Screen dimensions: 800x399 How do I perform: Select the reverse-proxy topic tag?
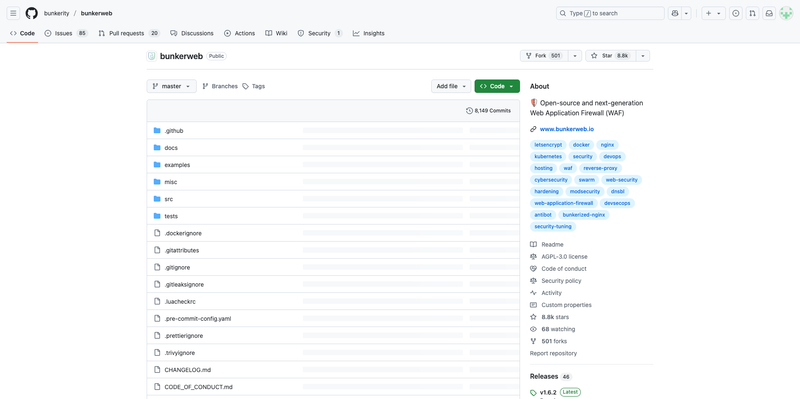click(601, 168)
